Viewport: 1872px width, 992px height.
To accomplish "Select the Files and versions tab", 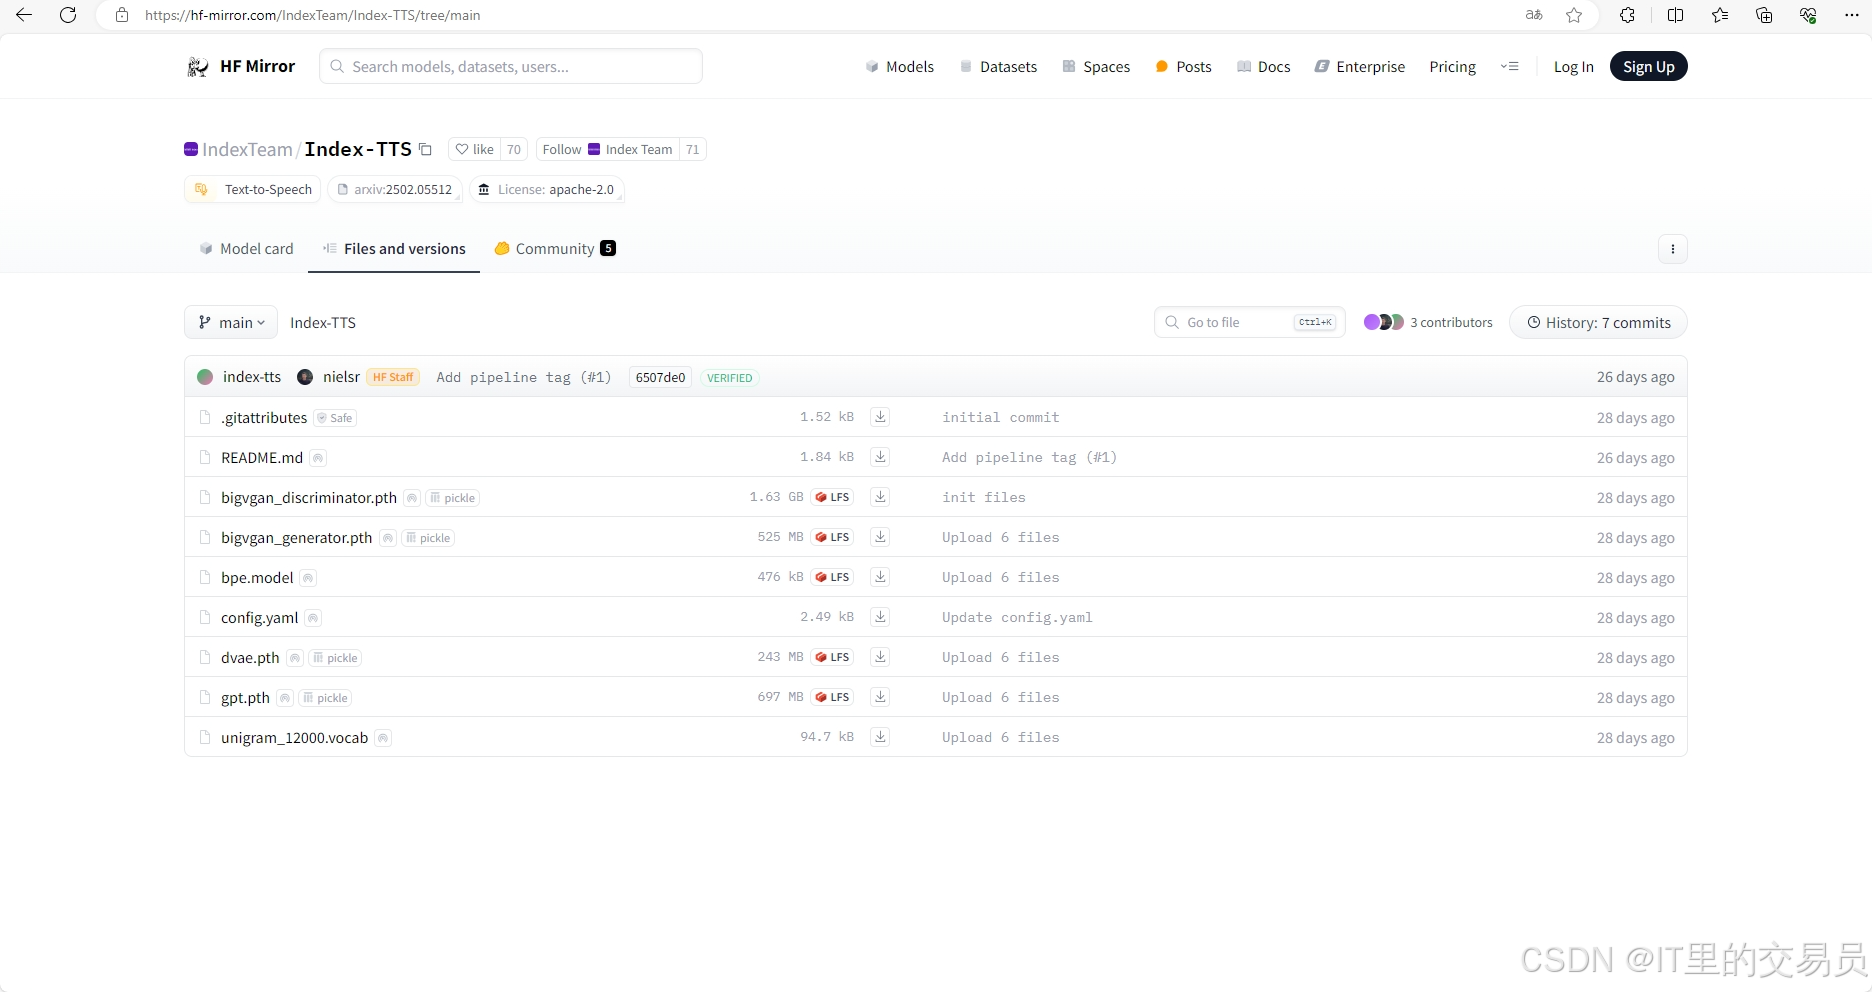I will pos(394,249).
